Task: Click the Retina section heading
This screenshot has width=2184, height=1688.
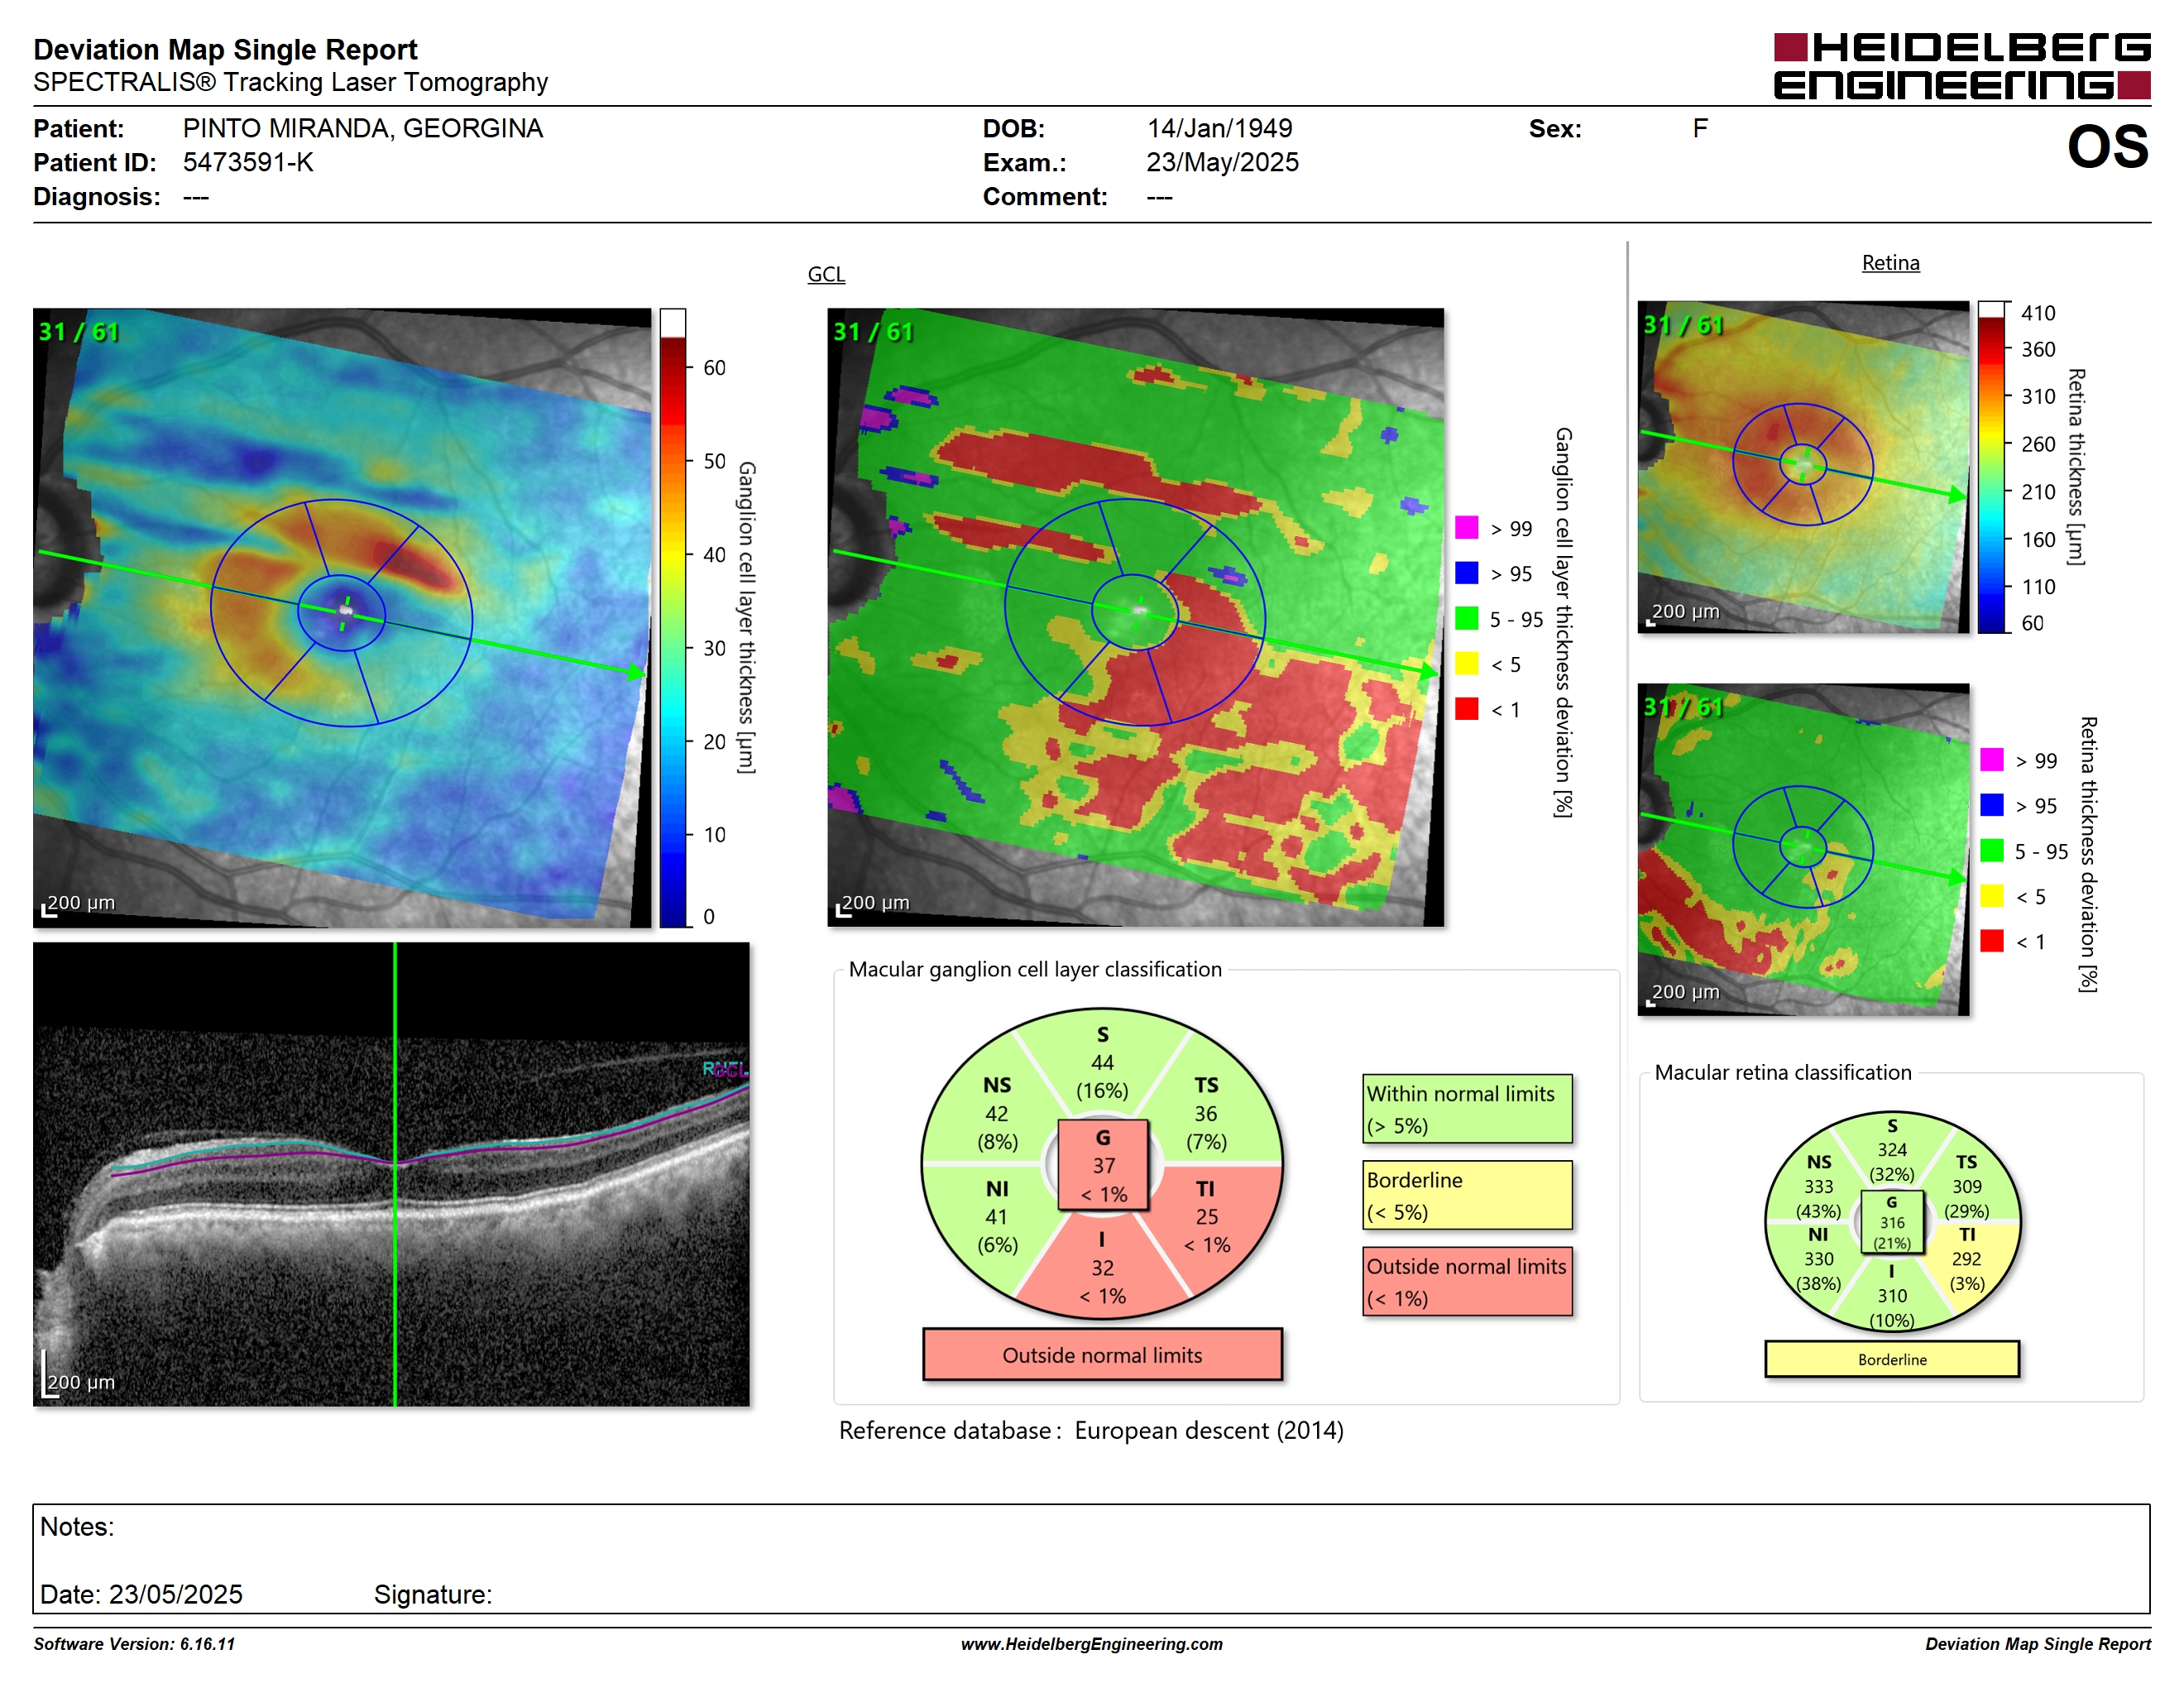Action: coord(1890,263)
